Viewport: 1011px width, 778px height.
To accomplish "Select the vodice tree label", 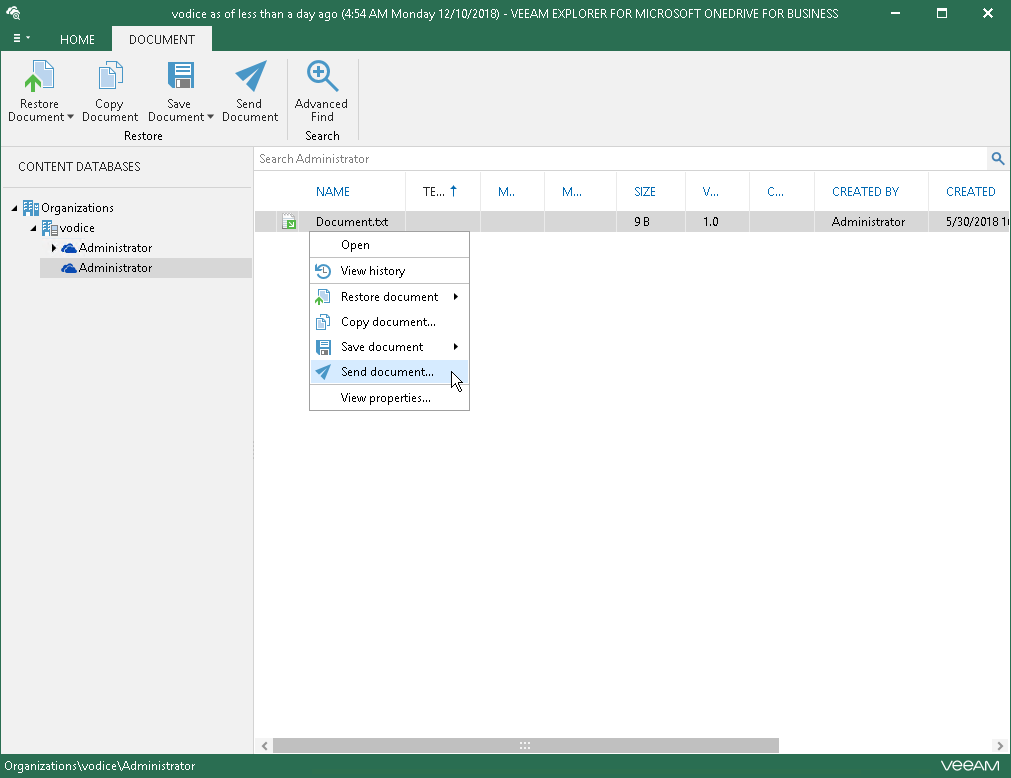I will 77,228.
